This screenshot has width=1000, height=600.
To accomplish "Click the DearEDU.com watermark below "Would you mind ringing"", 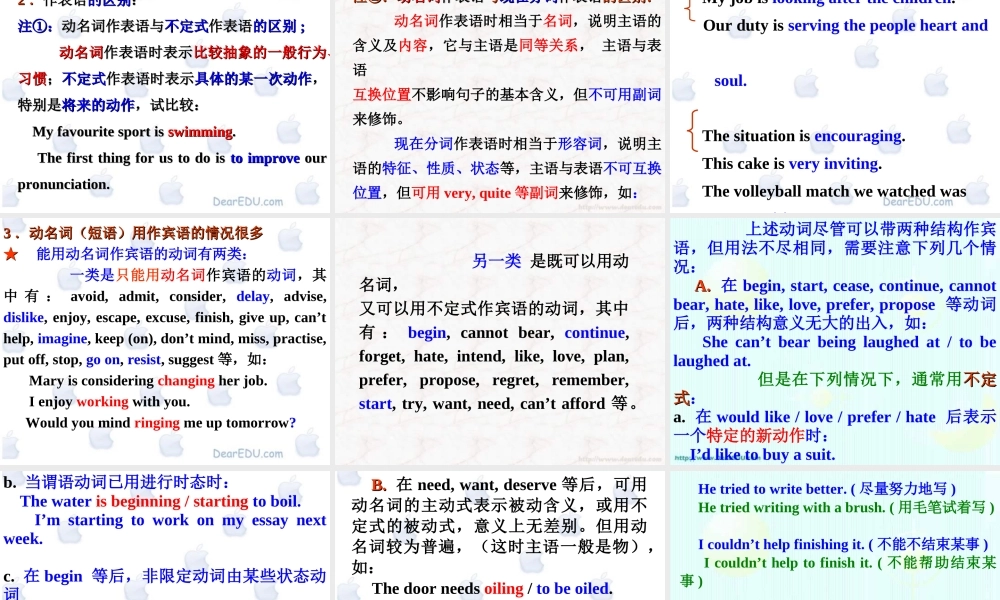I will pyautogui.click(x=248, y=453).
